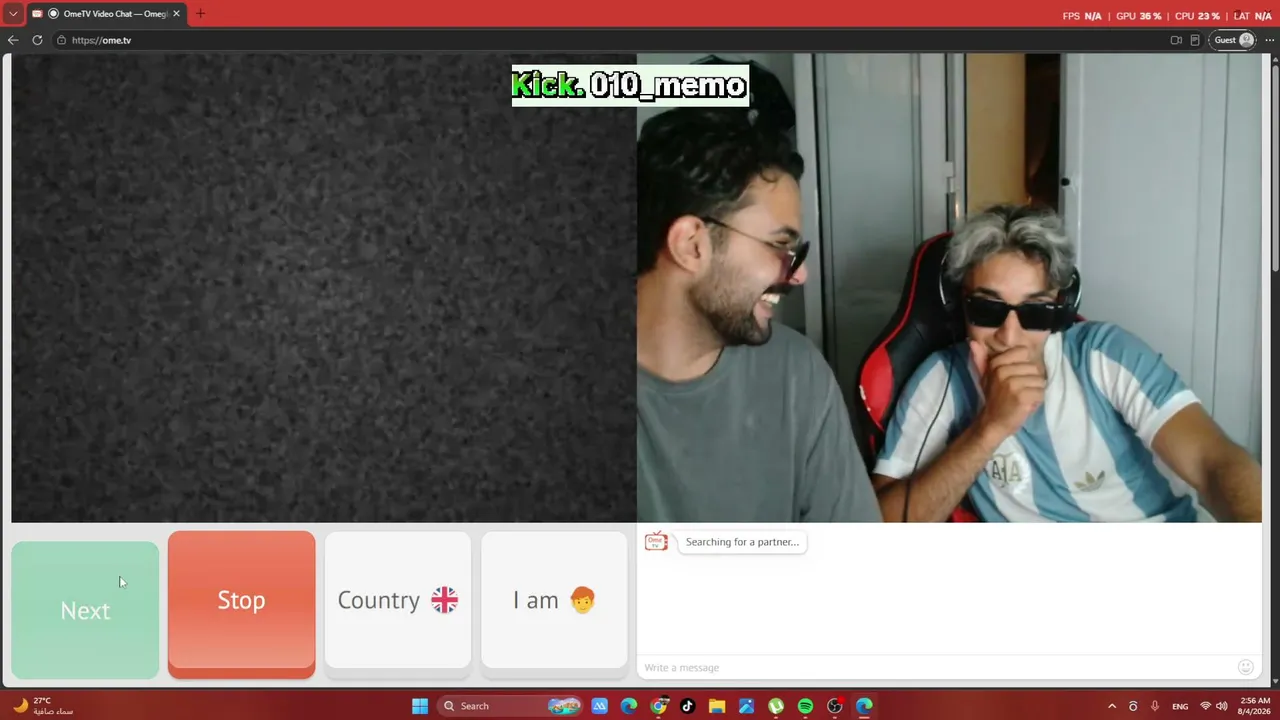This screenshot has height=720, width=1280.
Task: Click the tray icon left of microphone
Action: pos(1133,706)
